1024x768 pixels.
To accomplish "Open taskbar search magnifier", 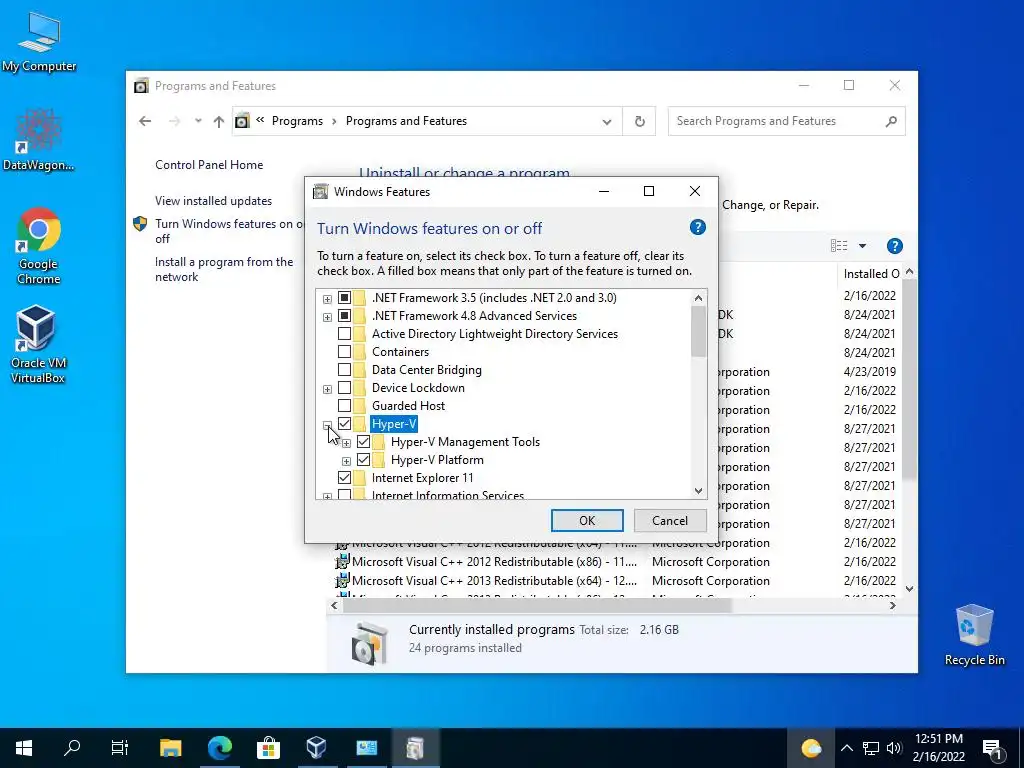I will [x=72, y=748].
